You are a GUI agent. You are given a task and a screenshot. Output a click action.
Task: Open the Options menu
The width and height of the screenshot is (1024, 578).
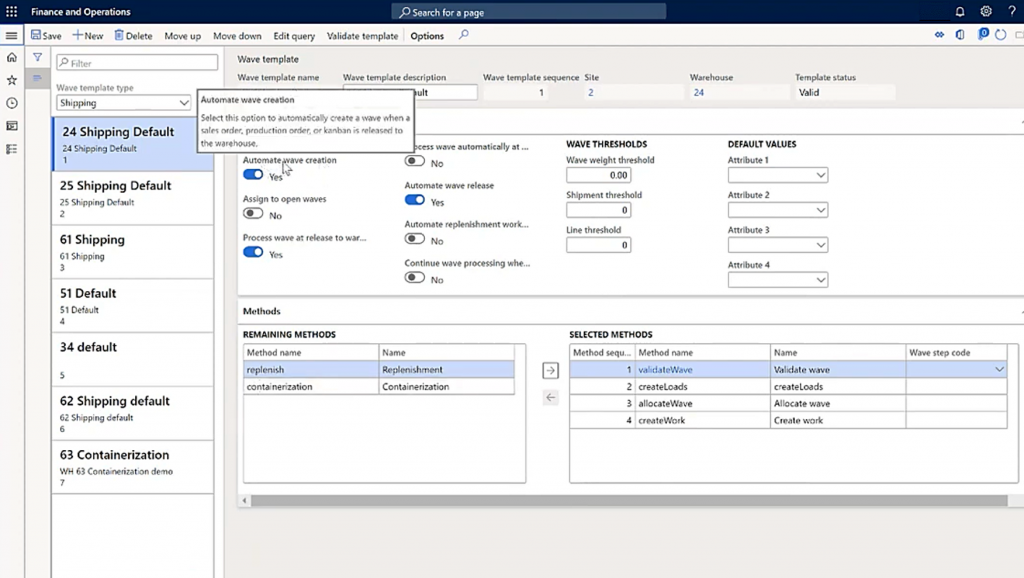click(x=427, y=36)
